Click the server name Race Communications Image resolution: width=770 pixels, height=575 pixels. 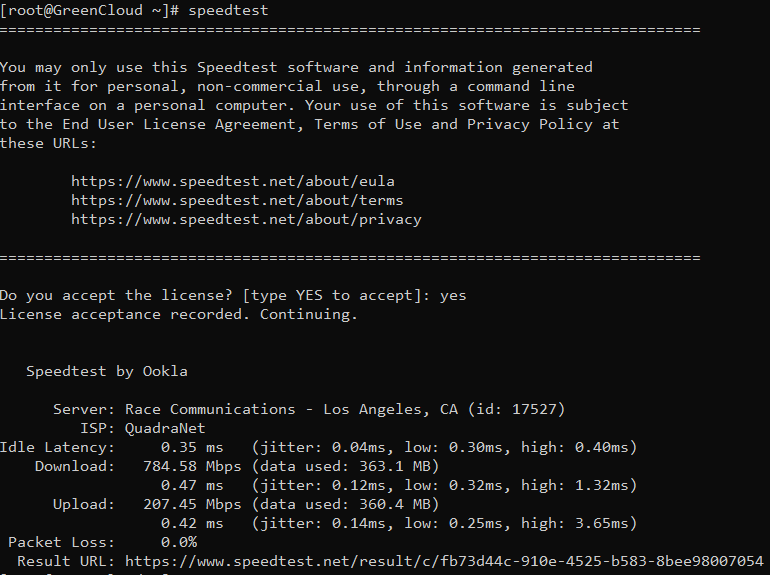tap(210, 409)
